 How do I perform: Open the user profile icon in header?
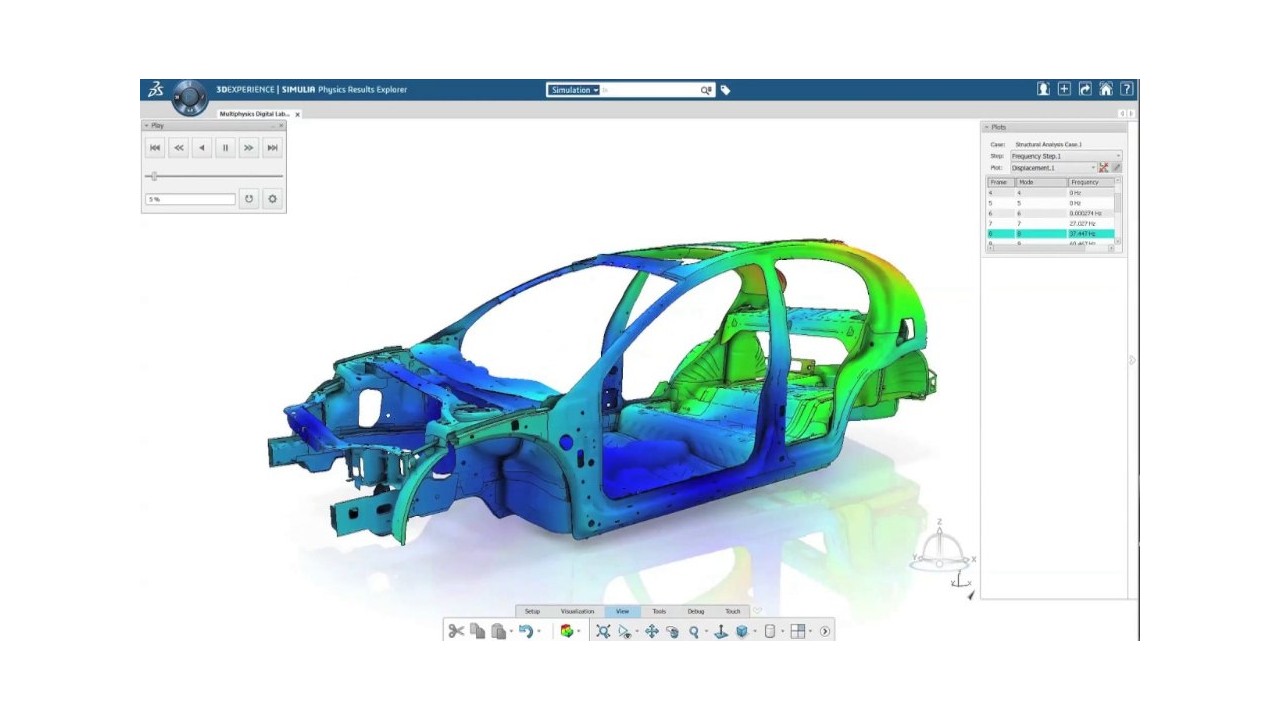[1043, 89]
